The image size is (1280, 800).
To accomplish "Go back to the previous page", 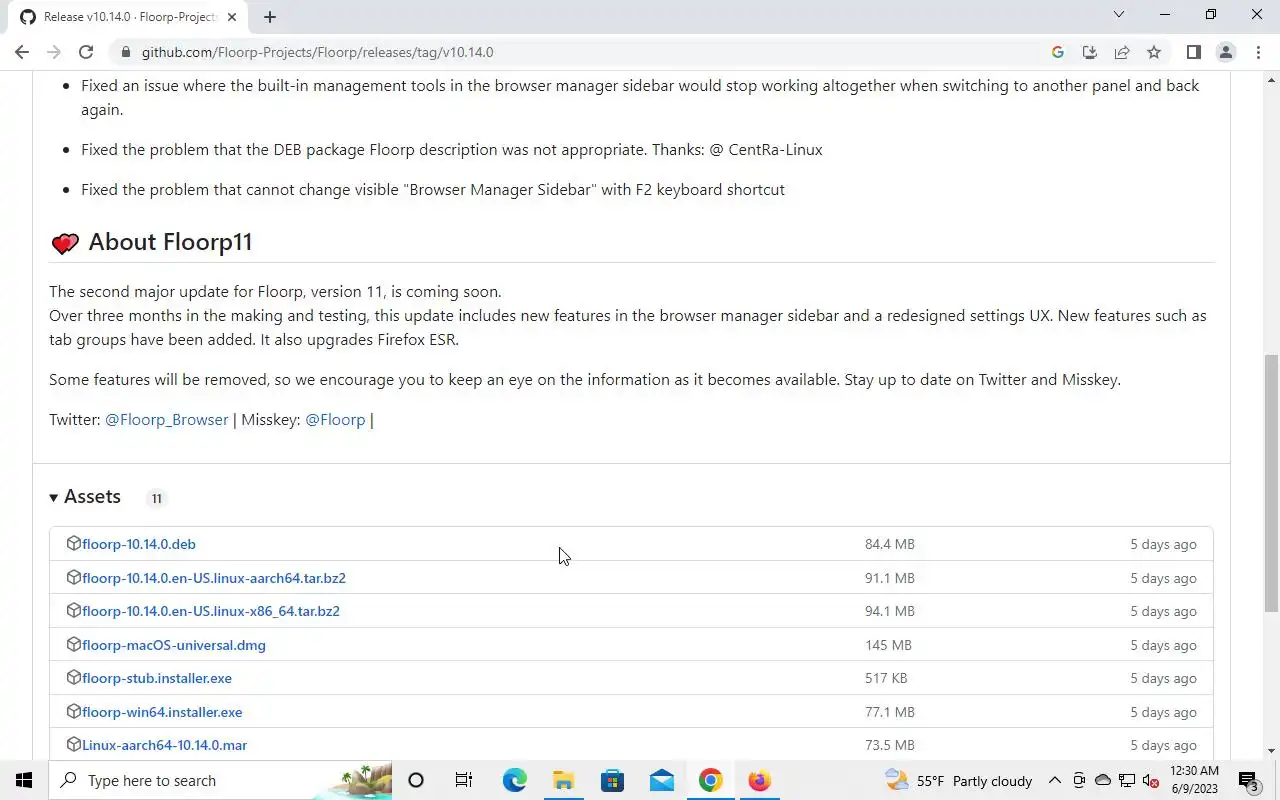I will coord(22,52).
